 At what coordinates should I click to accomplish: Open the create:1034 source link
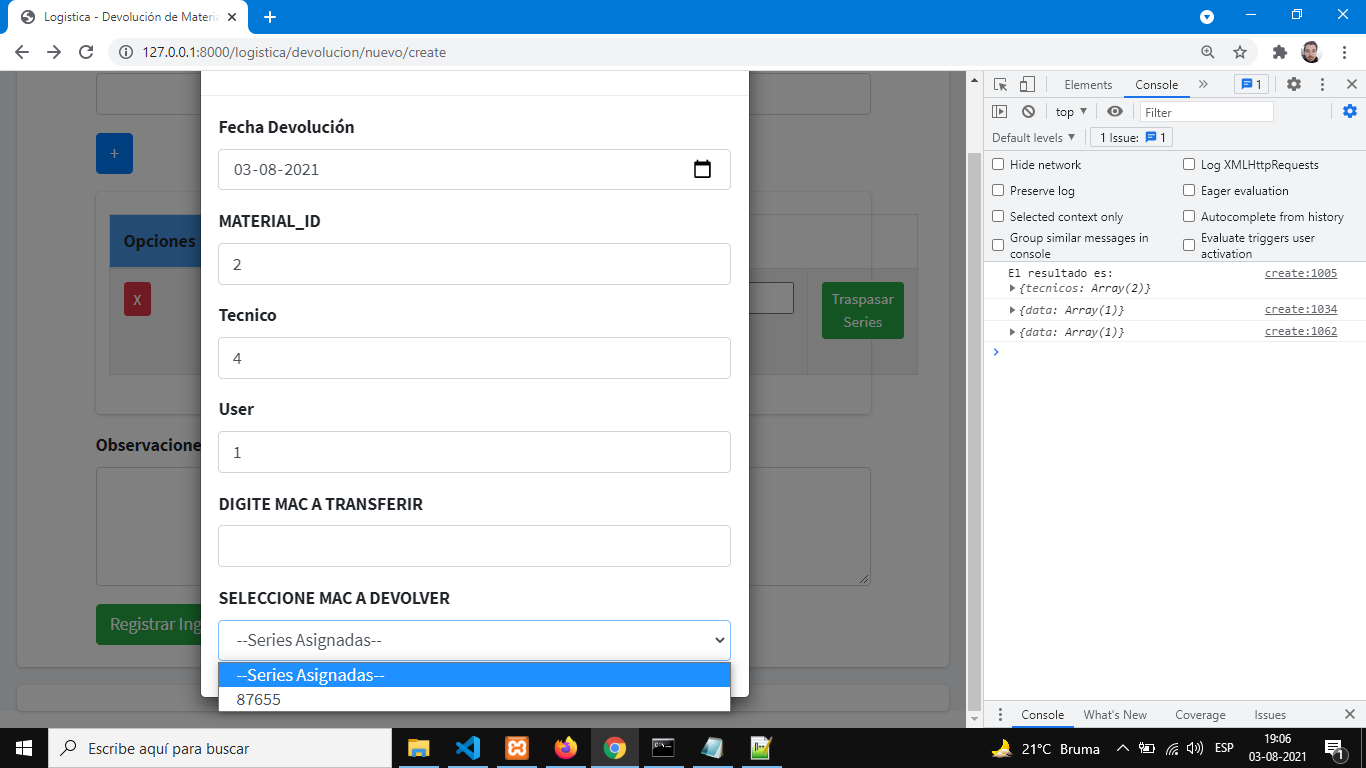1300,309
